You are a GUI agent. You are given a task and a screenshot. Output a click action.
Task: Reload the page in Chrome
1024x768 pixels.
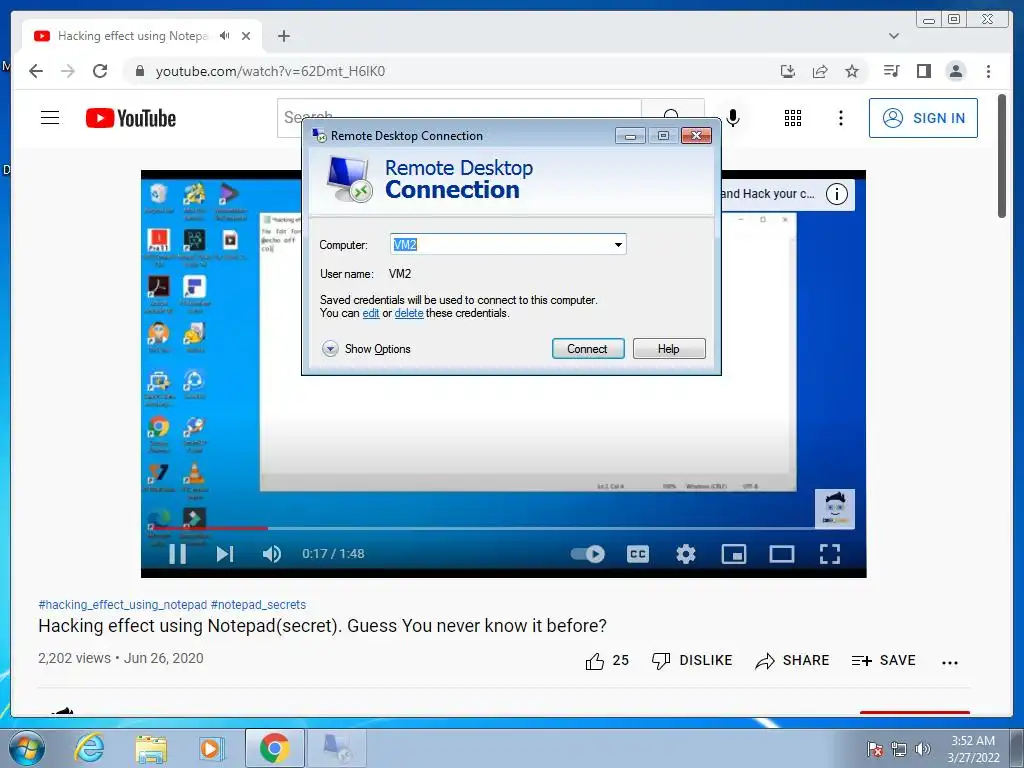click(100, 71)
